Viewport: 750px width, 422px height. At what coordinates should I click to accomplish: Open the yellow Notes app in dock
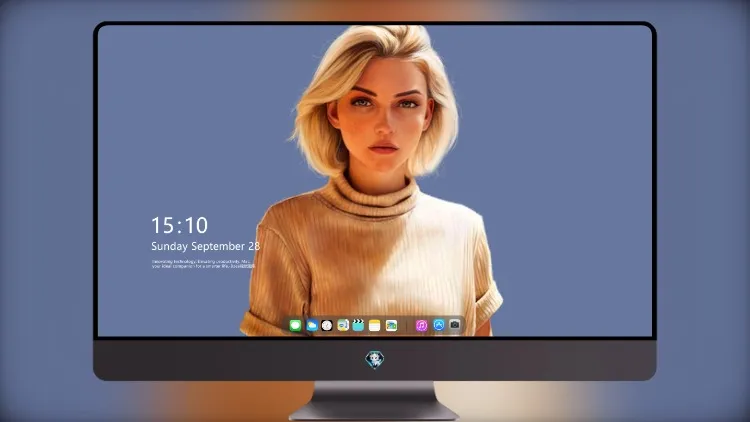click(x=375, y=325)
